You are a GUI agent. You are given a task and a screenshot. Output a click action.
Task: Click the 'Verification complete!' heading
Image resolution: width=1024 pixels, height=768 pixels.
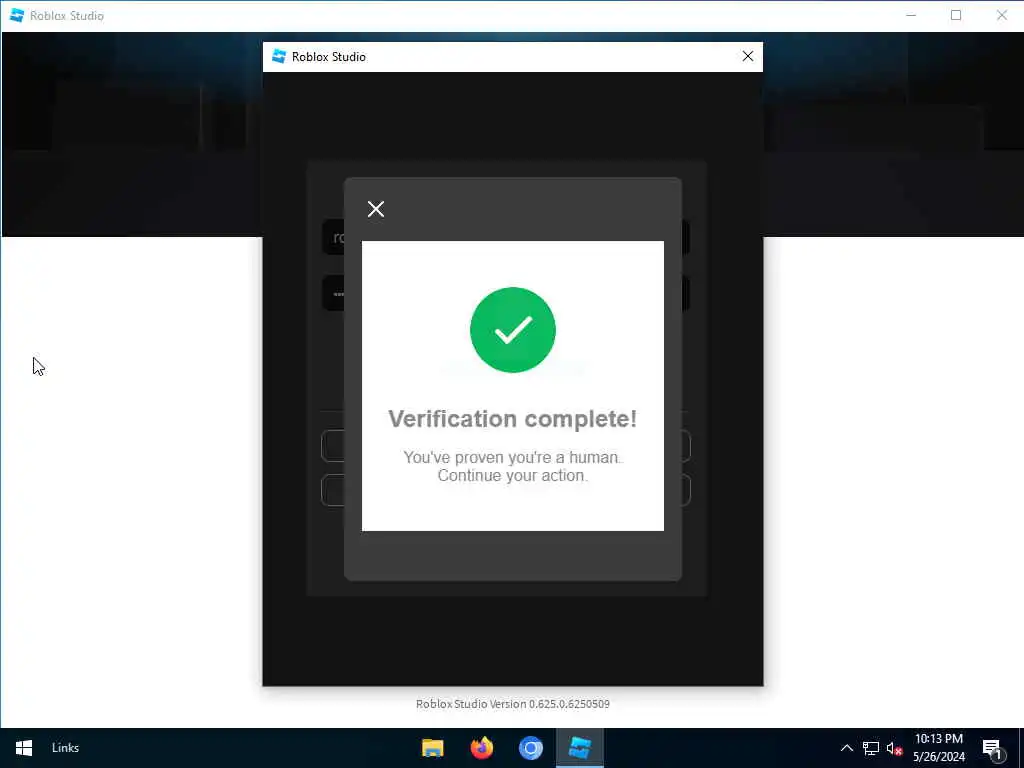click(x=513, y=419)
